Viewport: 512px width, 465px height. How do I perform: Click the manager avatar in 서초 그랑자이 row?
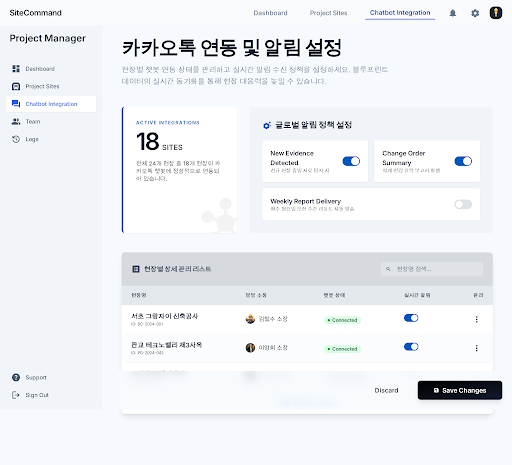pos(250,319)
